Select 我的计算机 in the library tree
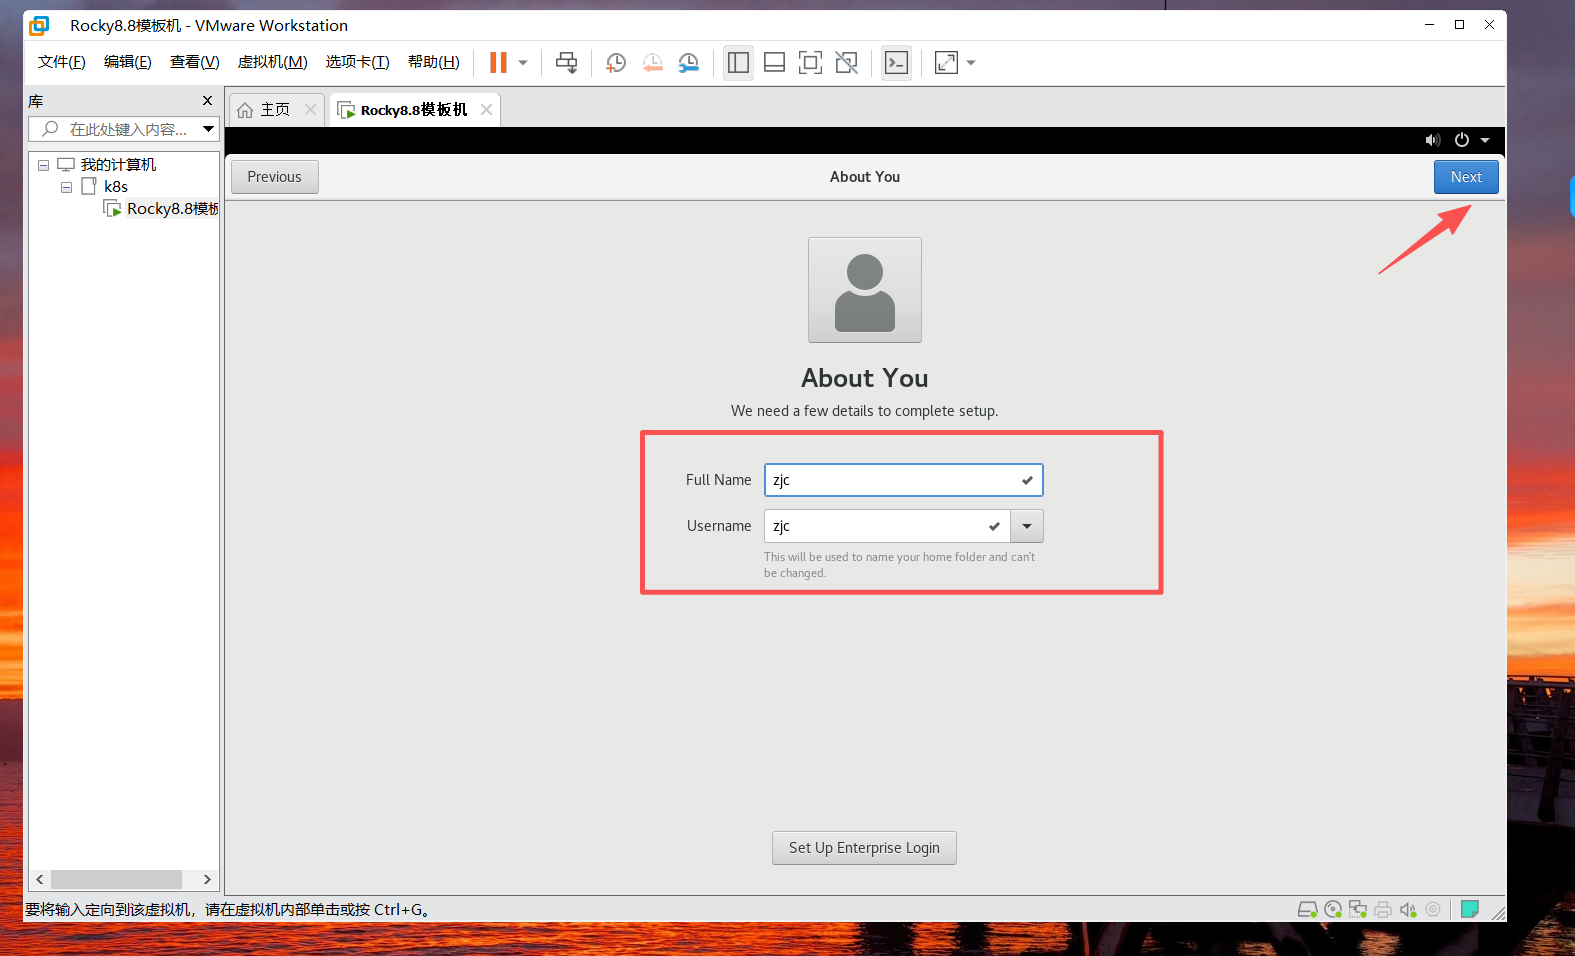This screenshot has width=1575, height=956. click(118, 165)
